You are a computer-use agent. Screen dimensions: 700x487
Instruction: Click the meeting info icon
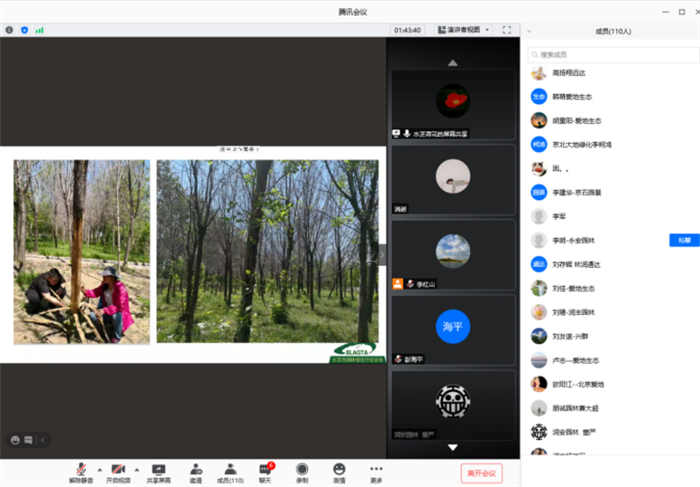coord(10,30)
